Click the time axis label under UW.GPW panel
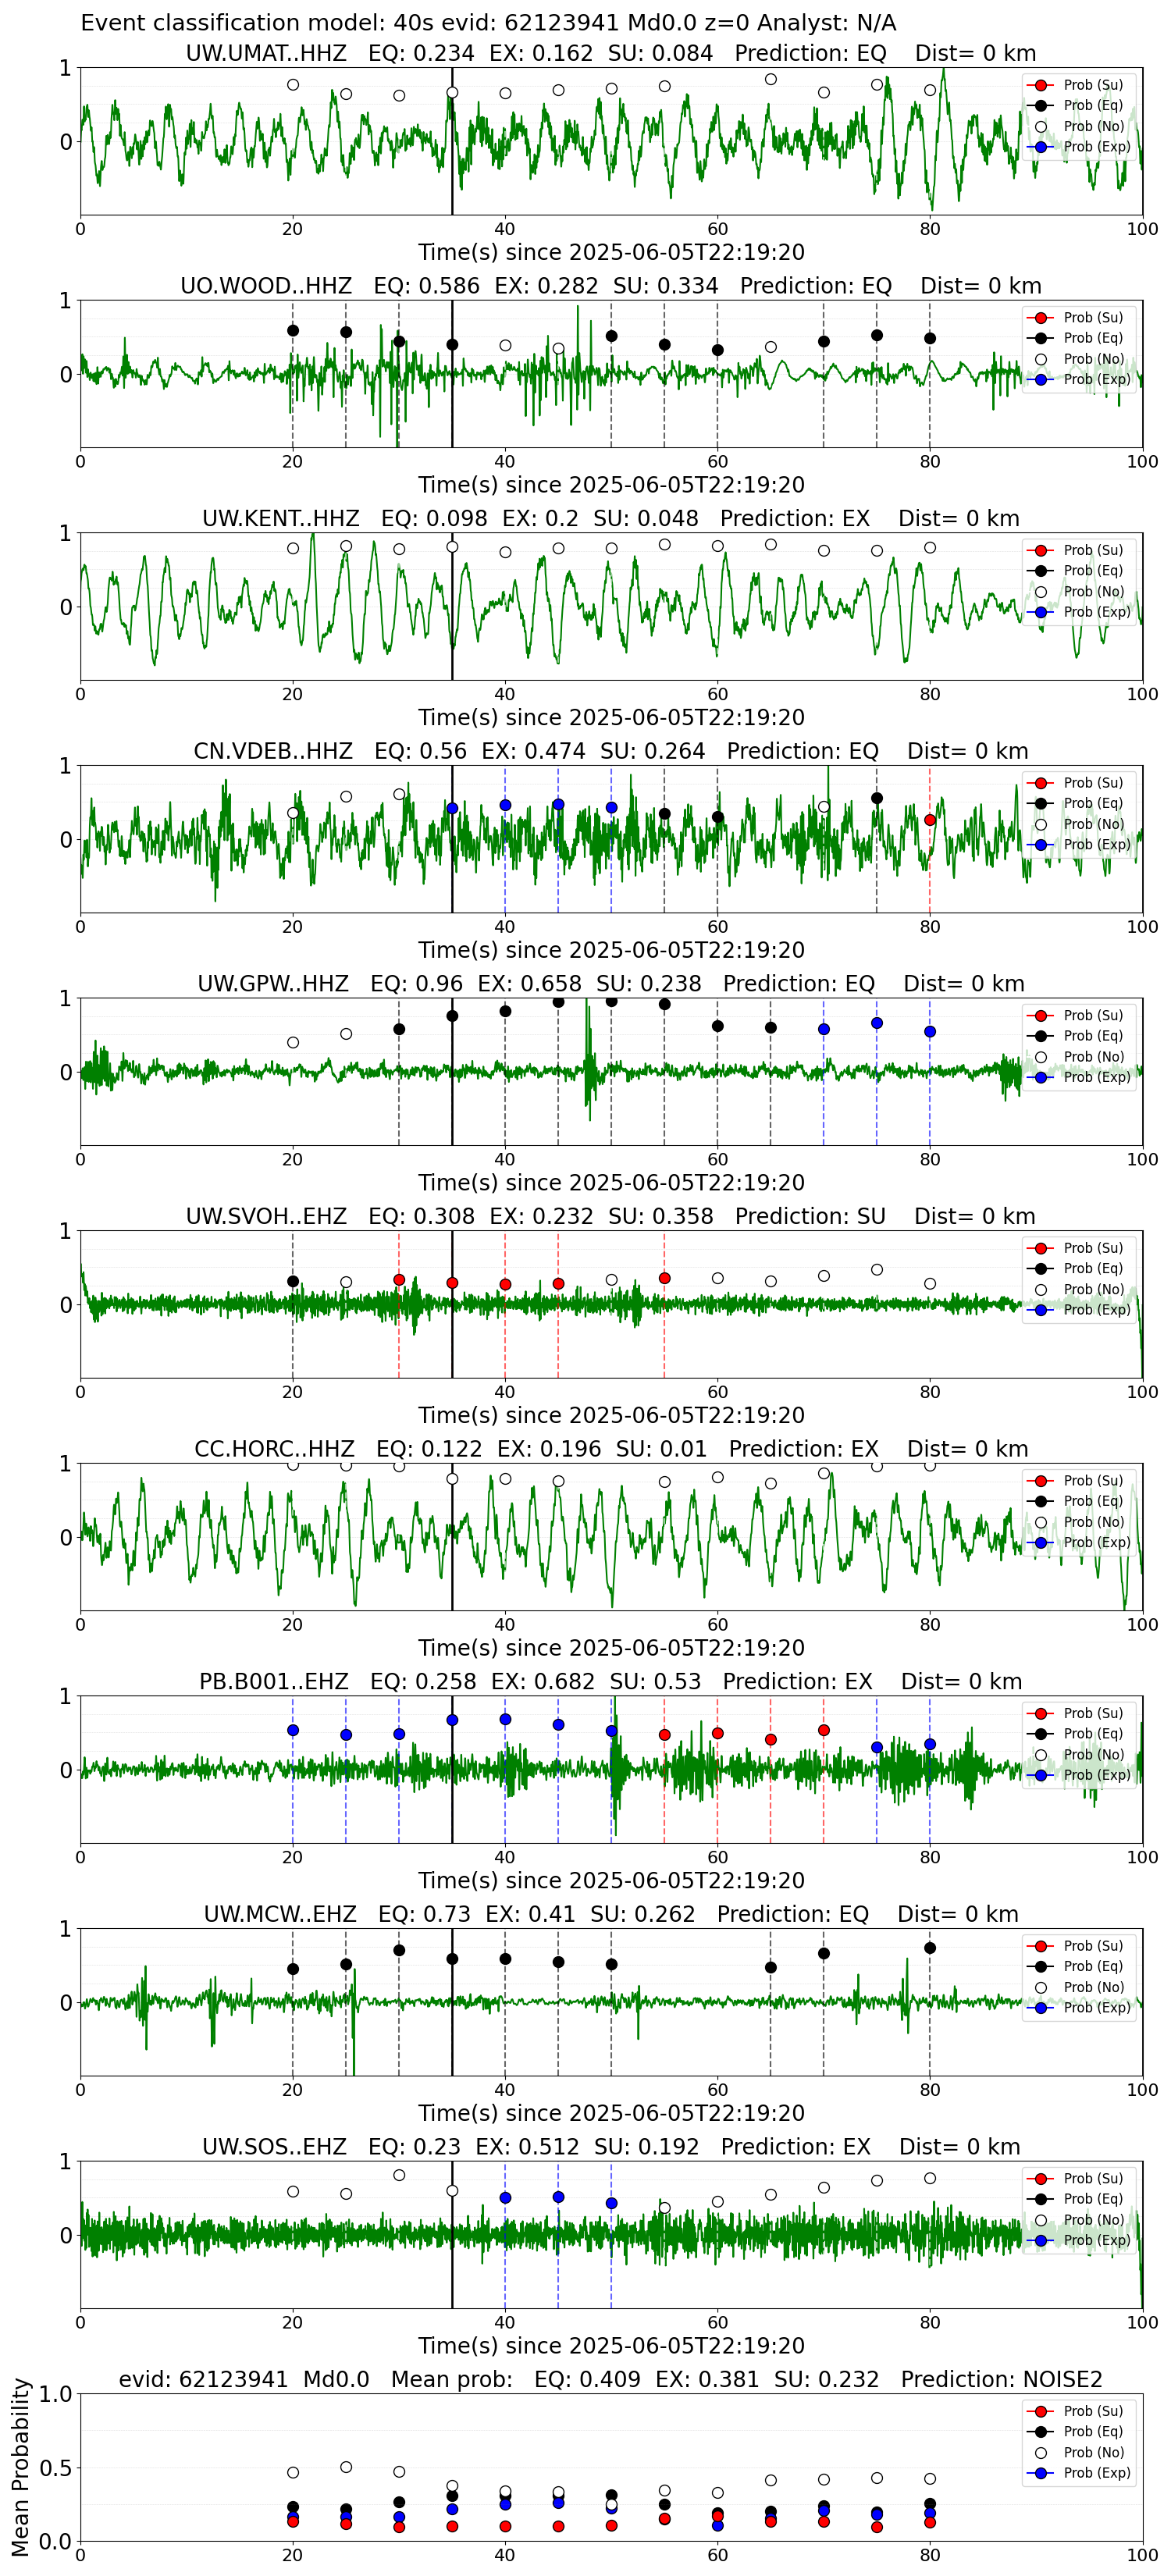The image size is (1171, 2576). click(611, 1183)
